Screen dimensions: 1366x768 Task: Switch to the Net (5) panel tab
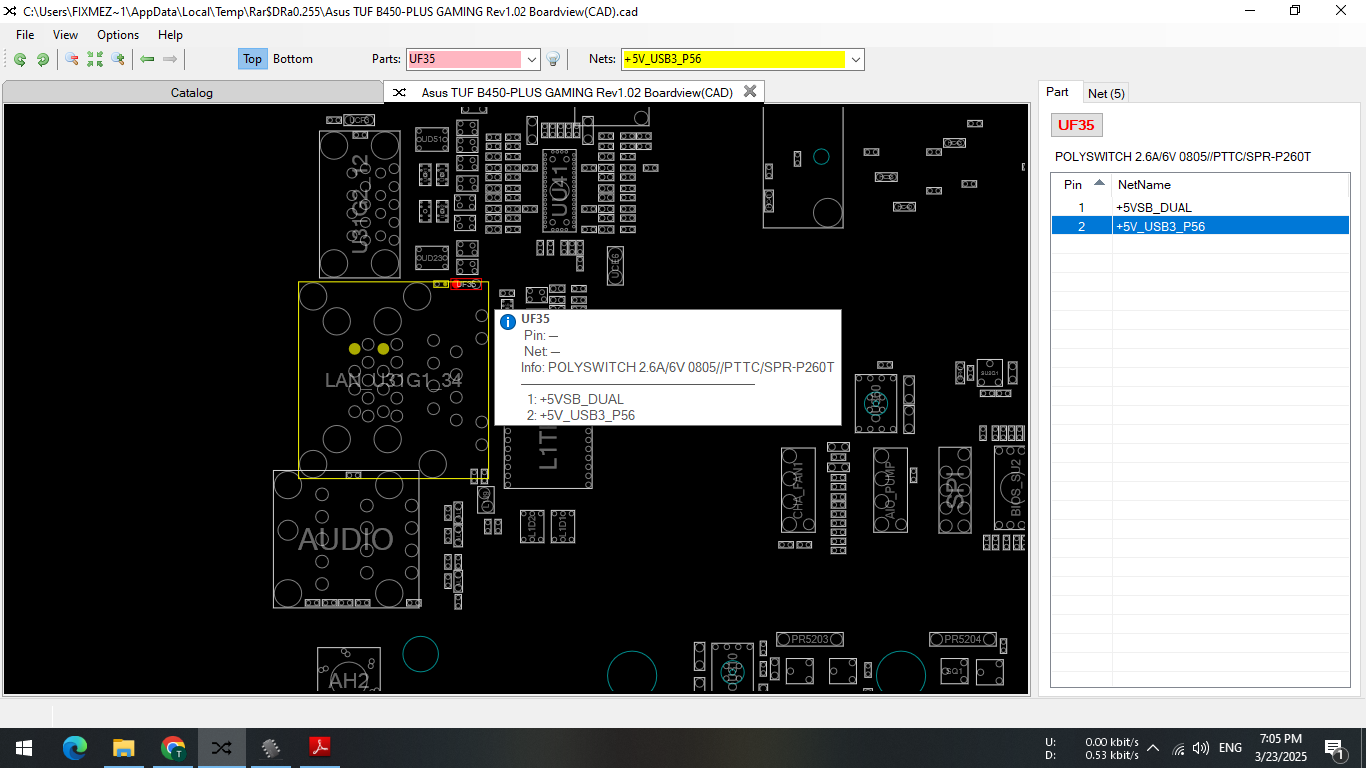tap(1106, 93)
